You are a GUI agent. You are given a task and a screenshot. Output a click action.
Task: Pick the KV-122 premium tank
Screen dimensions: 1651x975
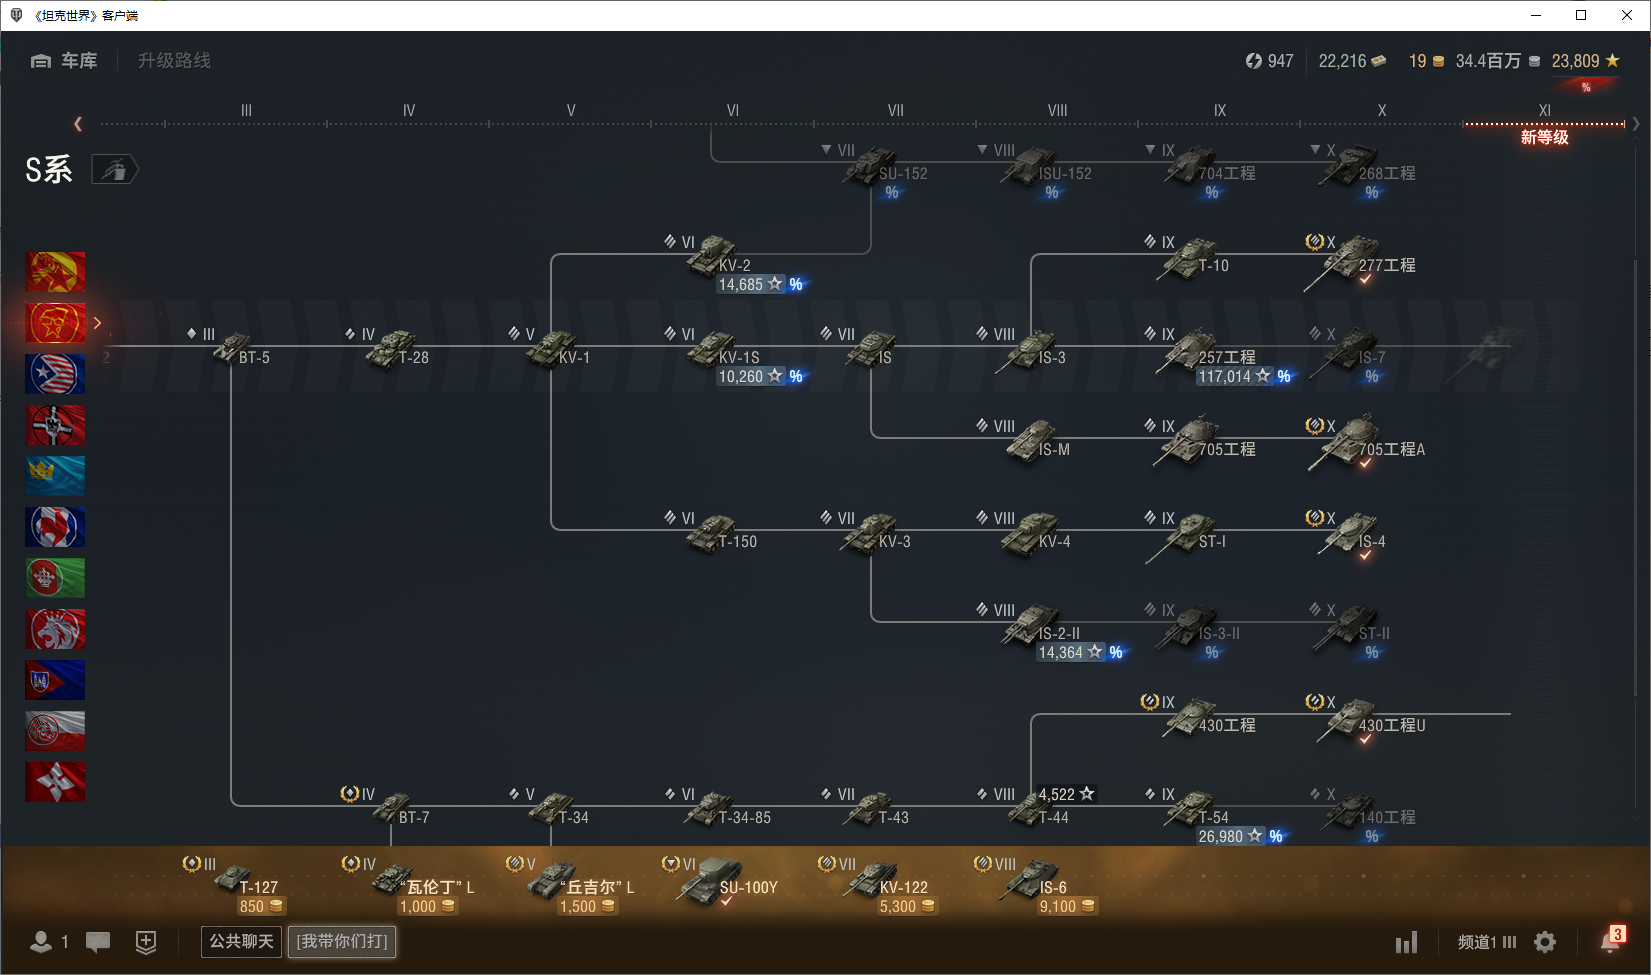pos(872,878)
